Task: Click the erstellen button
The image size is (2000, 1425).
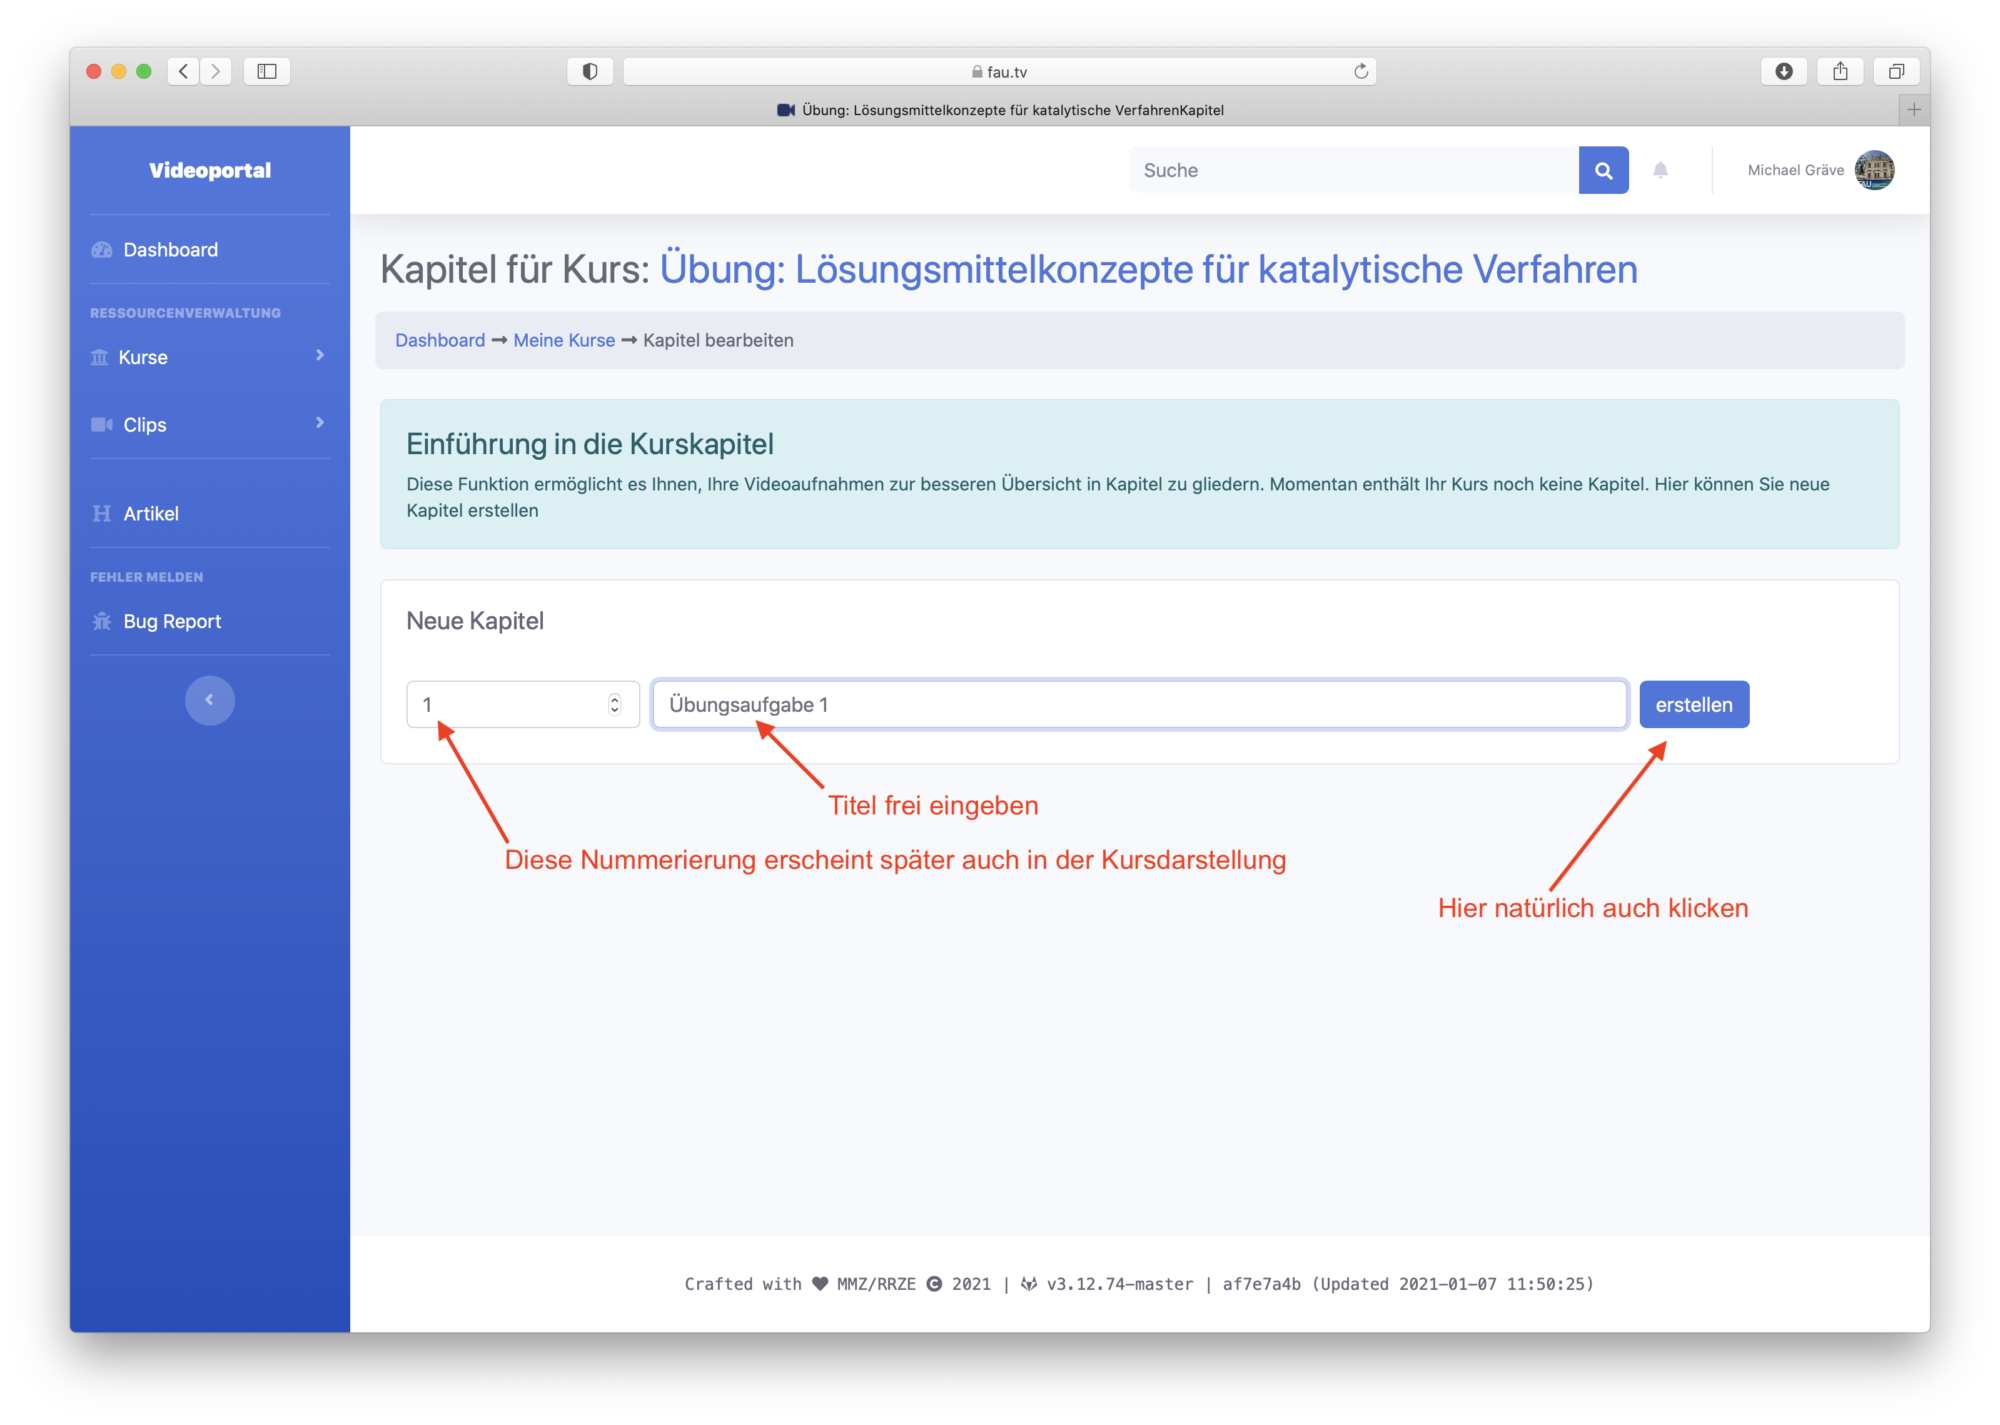Action: click(1693, 704)
